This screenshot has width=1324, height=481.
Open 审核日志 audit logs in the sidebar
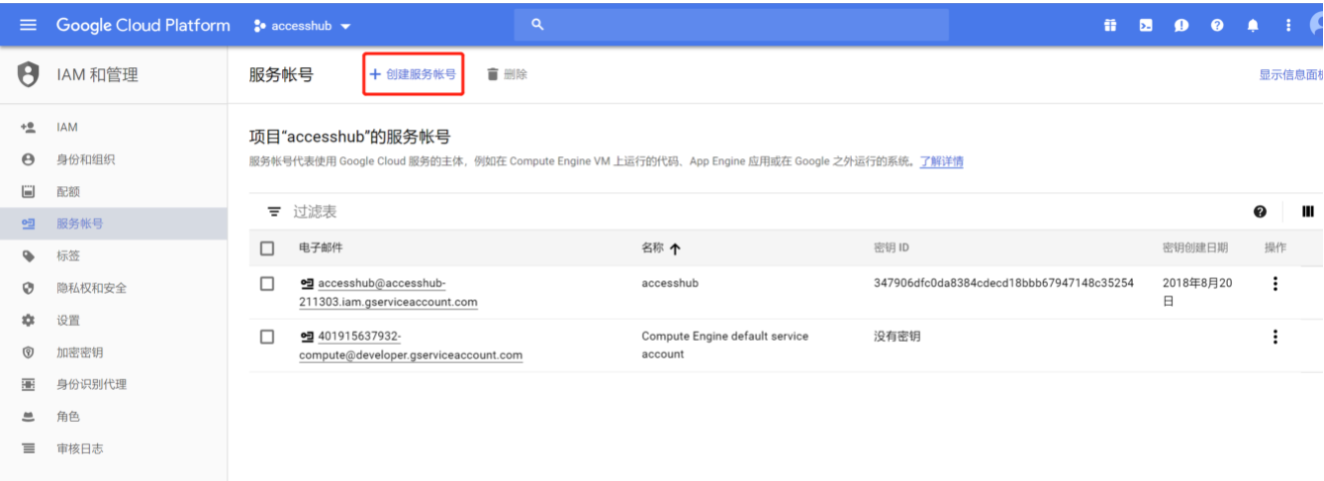114,448
